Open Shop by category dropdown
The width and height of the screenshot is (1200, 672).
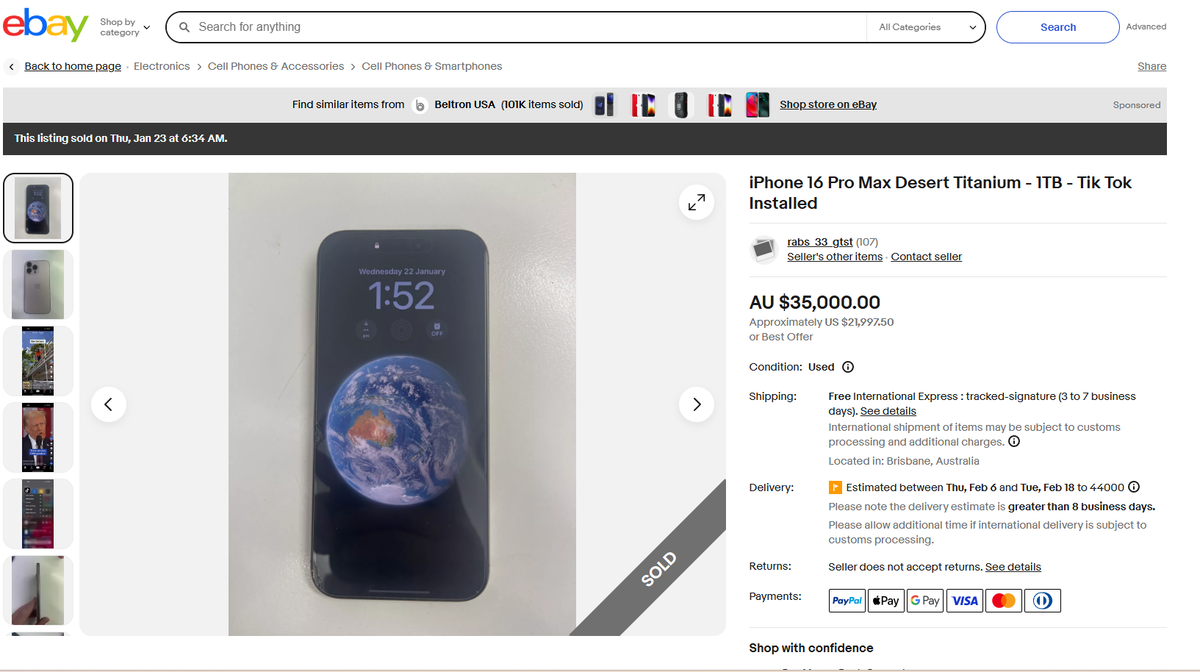(x=125, y=27)
